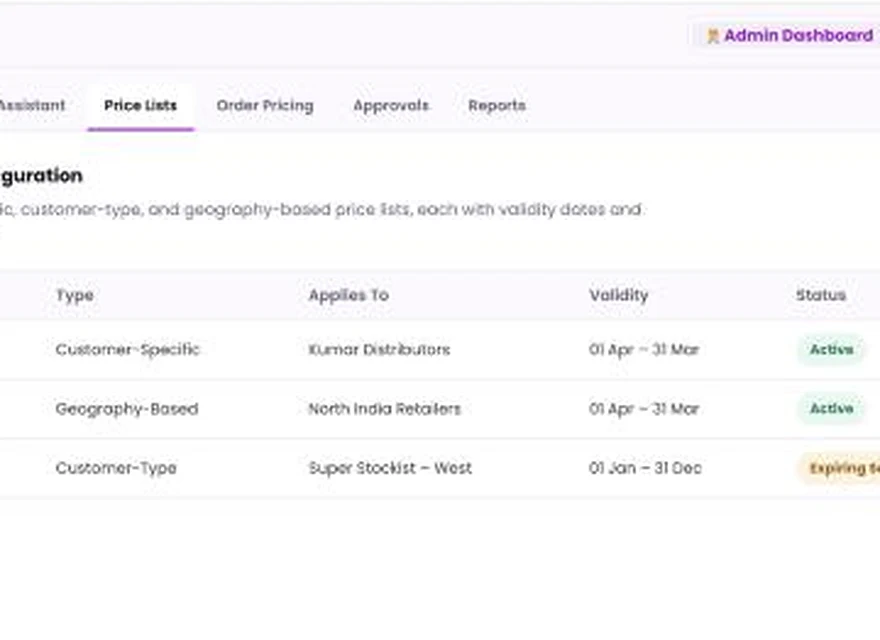Click the North India Retailers cell
Screen dimensions: 880x640
[x=384, y=409]
